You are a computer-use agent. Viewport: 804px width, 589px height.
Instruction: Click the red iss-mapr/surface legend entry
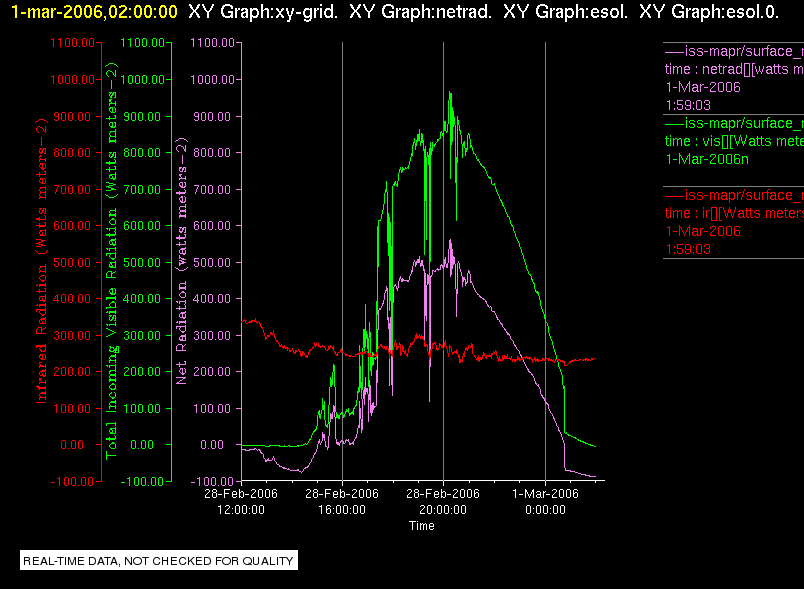pos(734,195)
